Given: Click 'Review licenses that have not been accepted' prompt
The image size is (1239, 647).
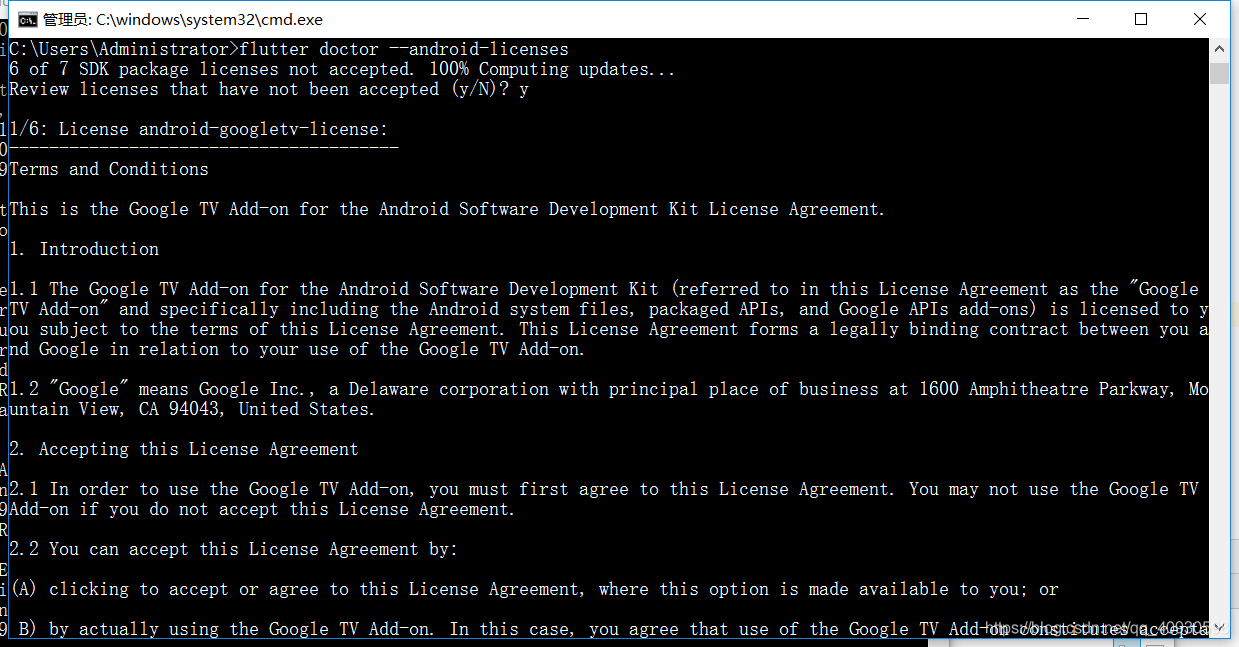Looking at the screenshot, I should point(269,89).
